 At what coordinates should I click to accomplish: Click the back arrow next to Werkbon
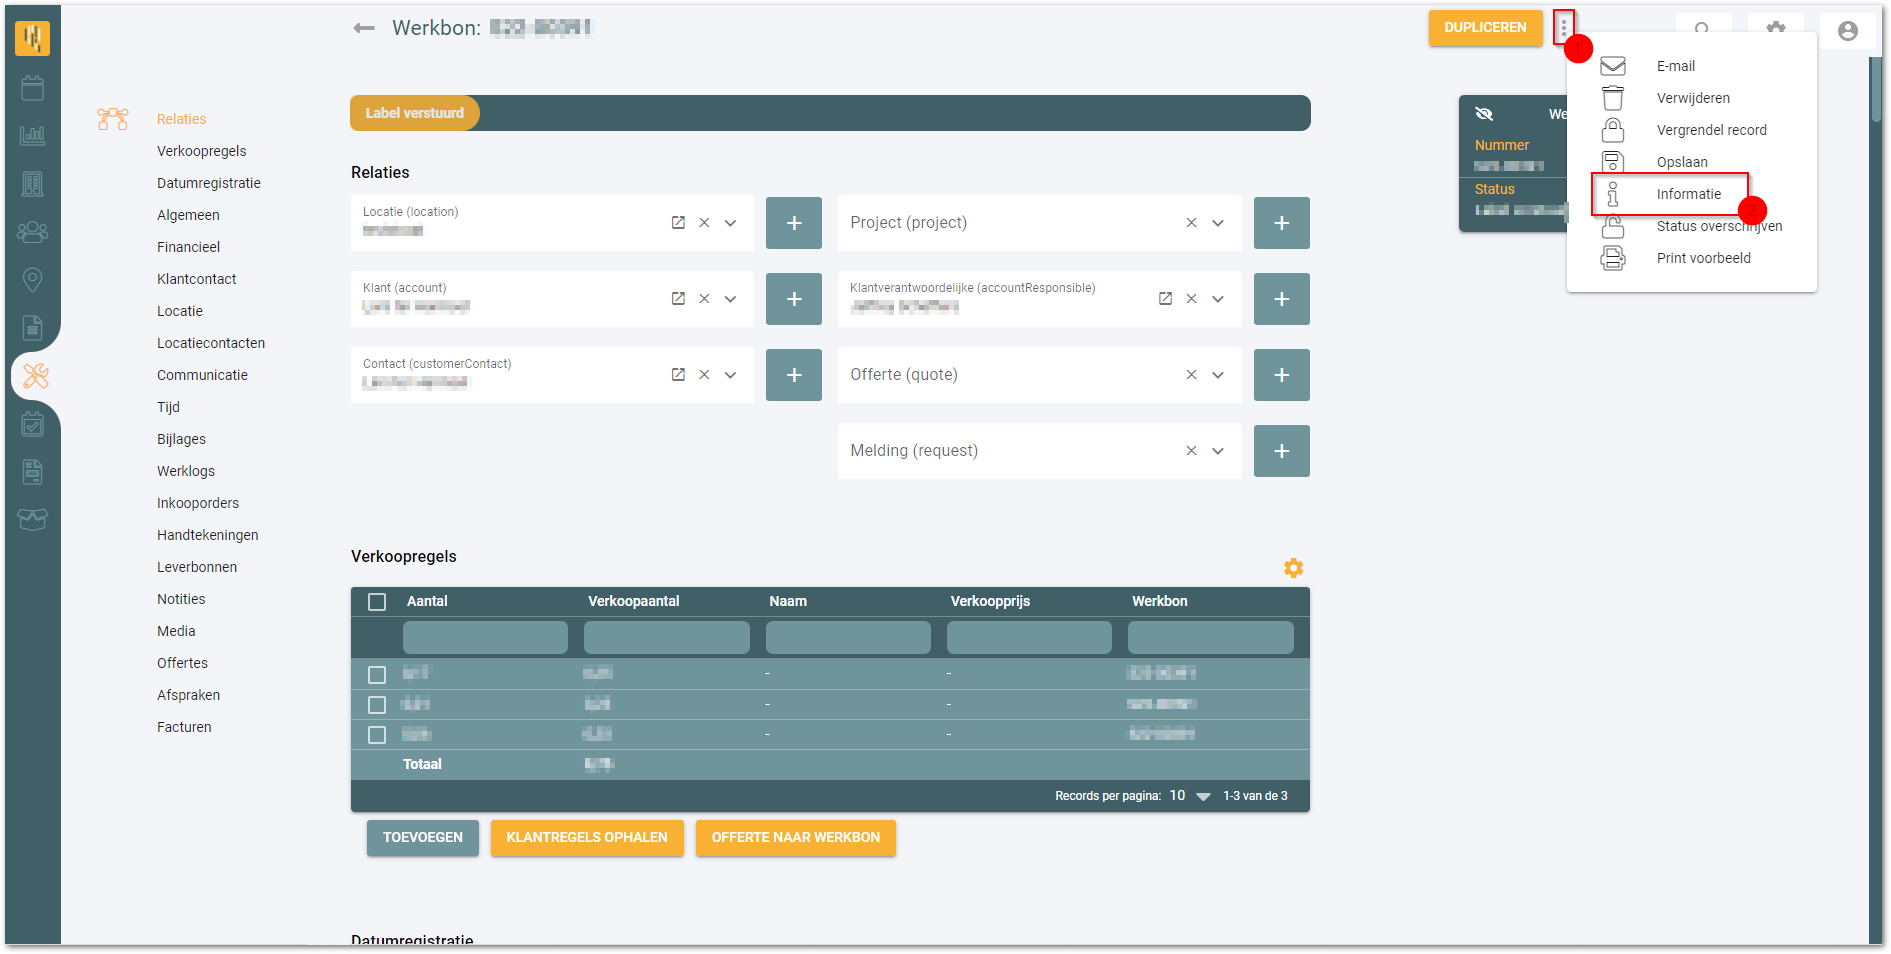coord(364,28)
